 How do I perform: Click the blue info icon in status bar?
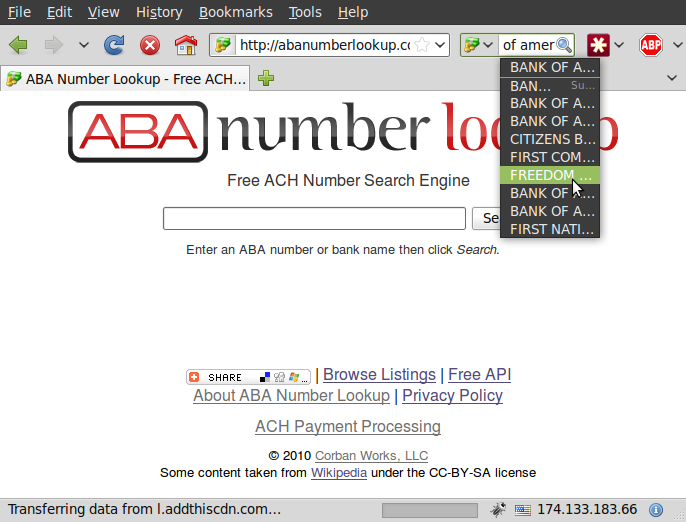tap(655, 510)
